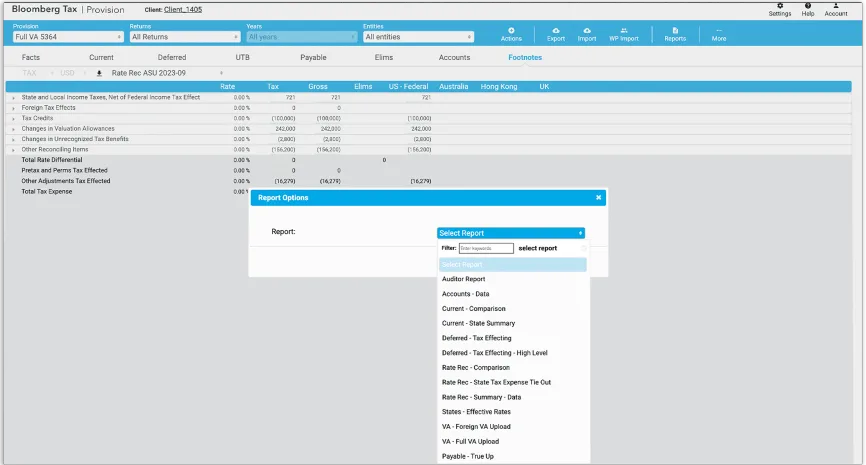This screenshot has width=866, height=465.
Task: Click the Client_1405 link
Action: (183, 9)
